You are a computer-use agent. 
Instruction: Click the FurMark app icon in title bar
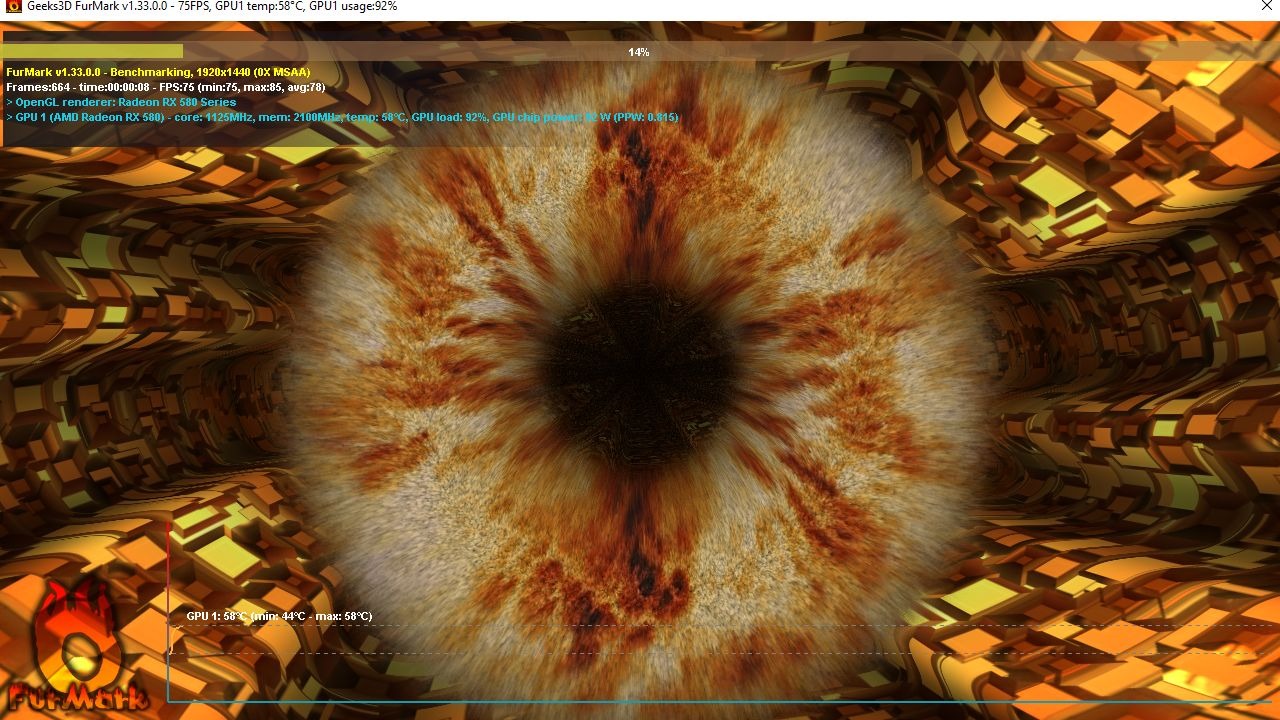pyautogui.click(x=13, y=7)
